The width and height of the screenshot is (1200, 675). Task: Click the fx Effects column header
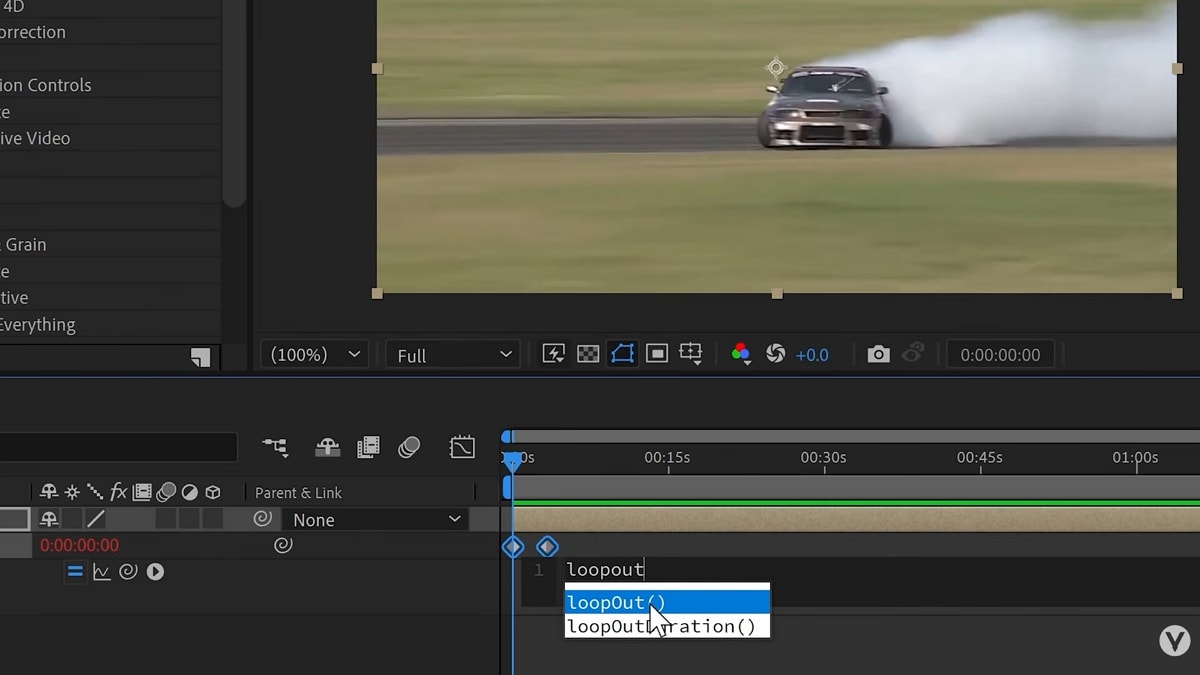click(x=119, y=492)
